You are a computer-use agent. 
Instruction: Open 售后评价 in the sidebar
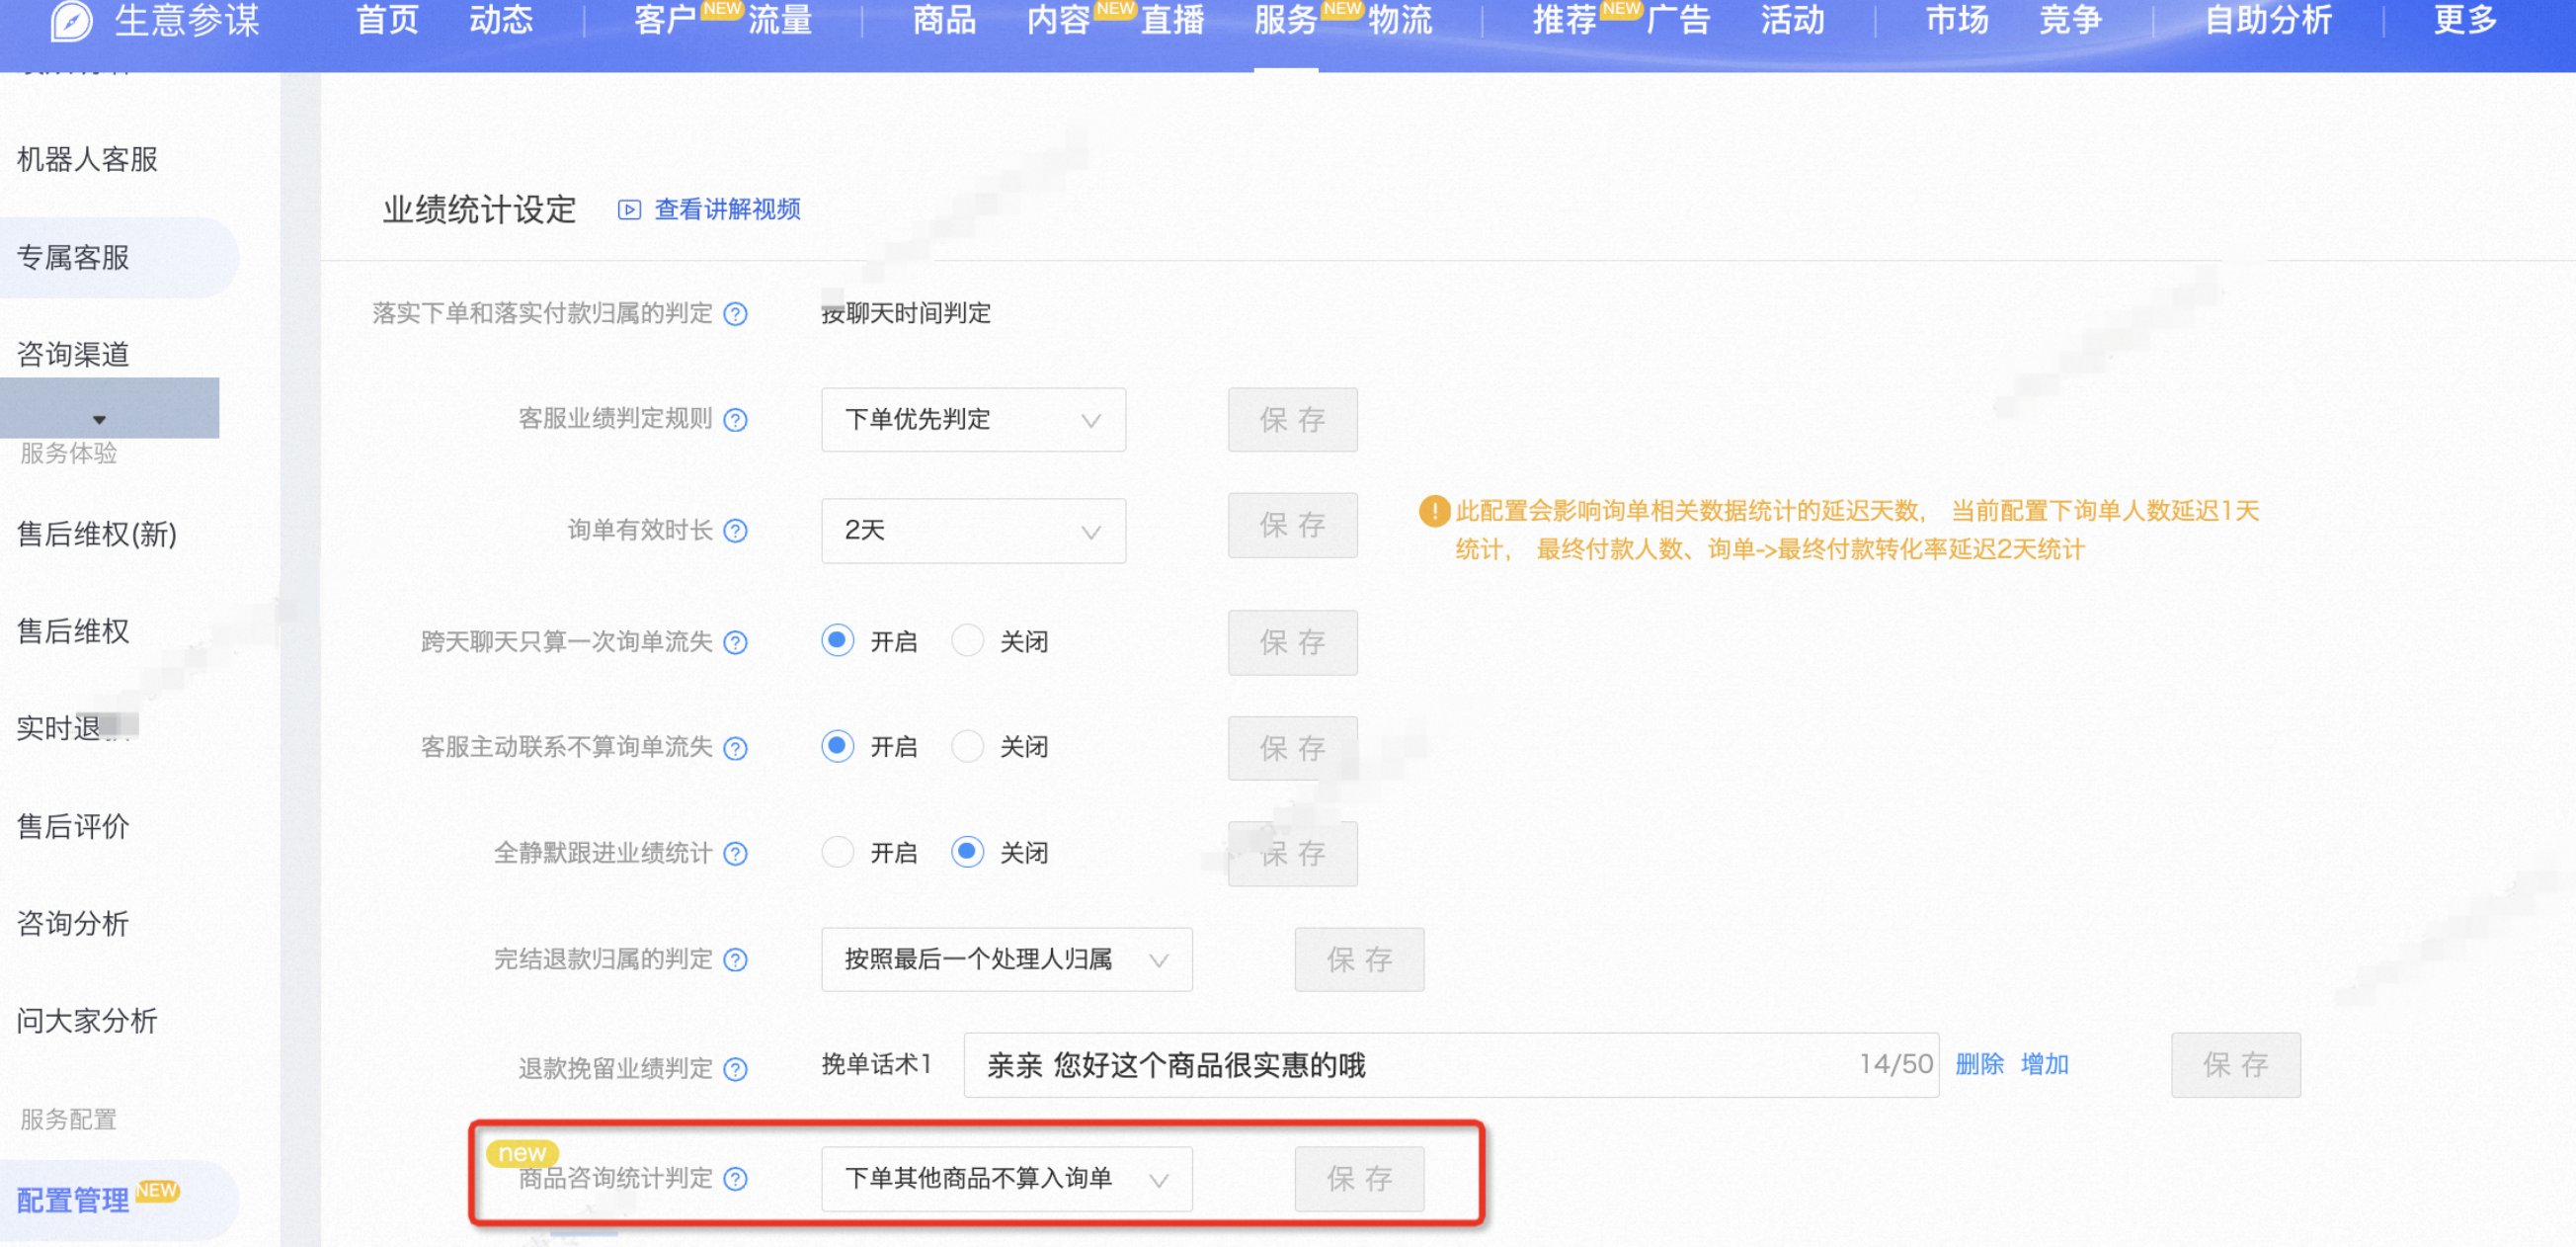(x=73, y=827)
